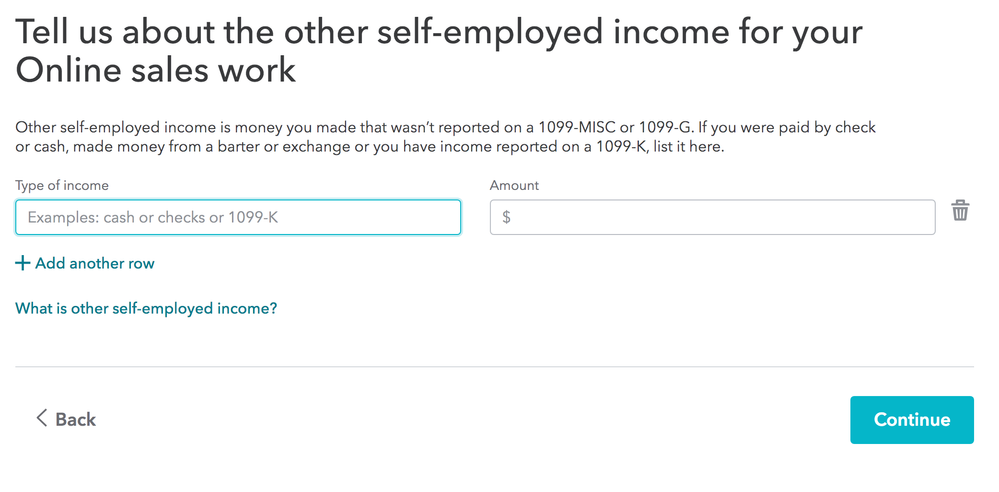This screenshot has height=492, width=999.
Task: Open What is other self-employed income? help
Action: pos(146,309)
